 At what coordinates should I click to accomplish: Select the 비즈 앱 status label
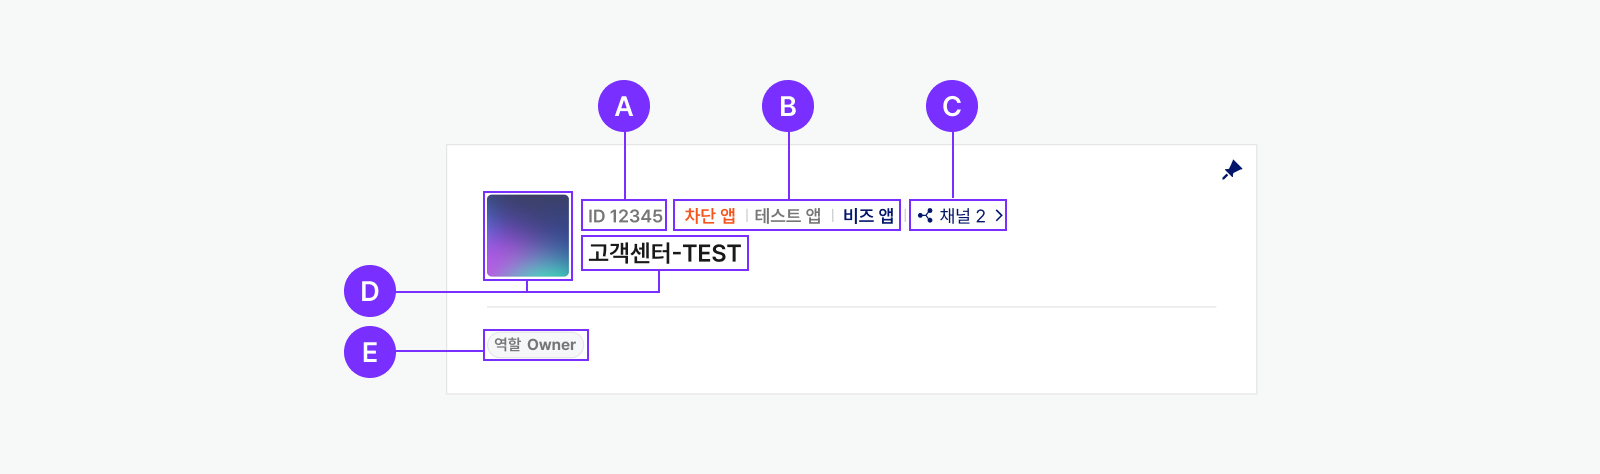(x=868, y=216)
